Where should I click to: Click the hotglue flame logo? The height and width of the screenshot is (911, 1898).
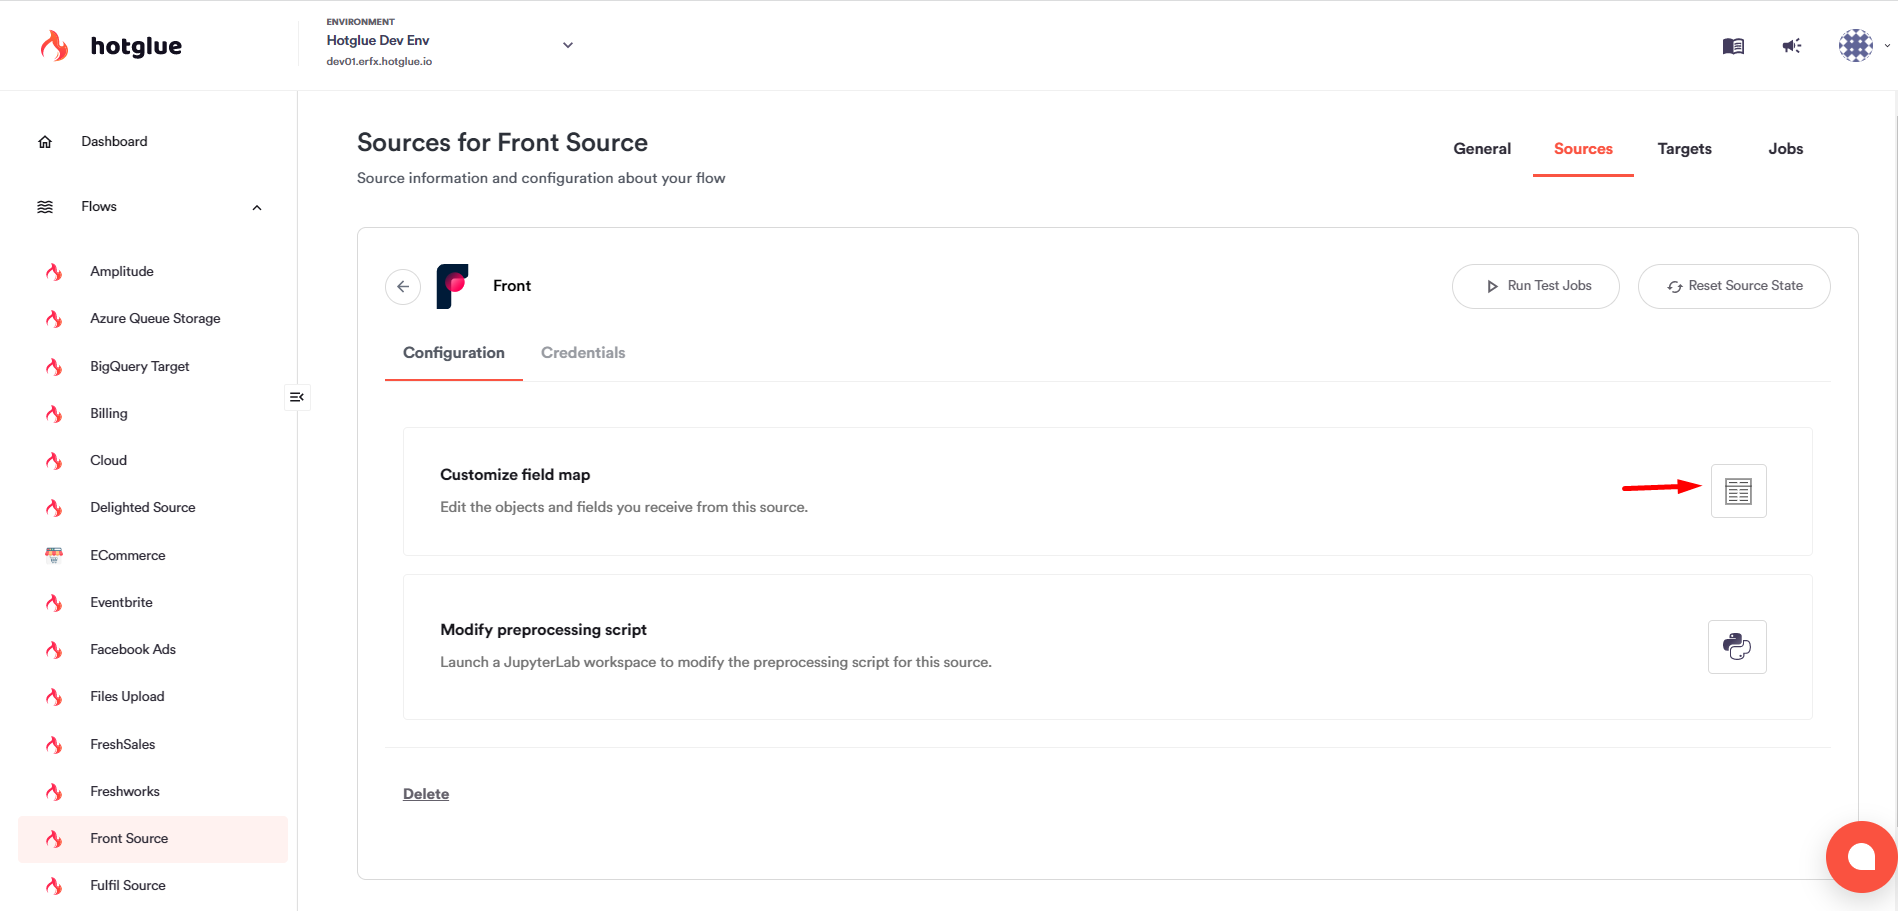pyautogui.click(x=54, y=45)
